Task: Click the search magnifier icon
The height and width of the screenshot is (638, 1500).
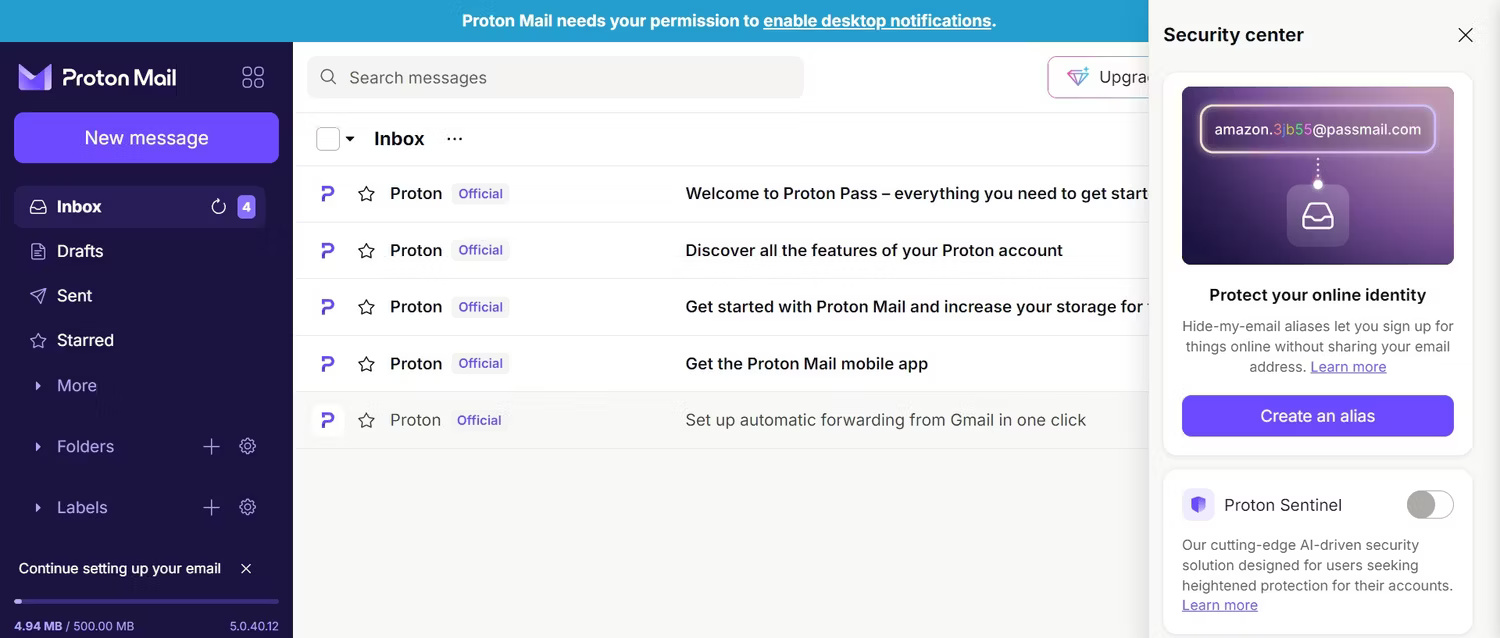Action: [327, 76]
